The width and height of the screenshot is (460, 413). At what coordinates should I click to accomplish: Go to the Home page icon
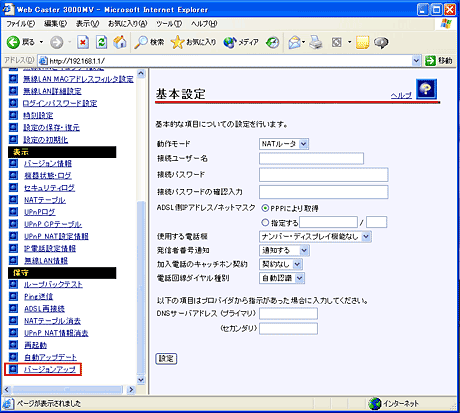click(x=120, y=42)
